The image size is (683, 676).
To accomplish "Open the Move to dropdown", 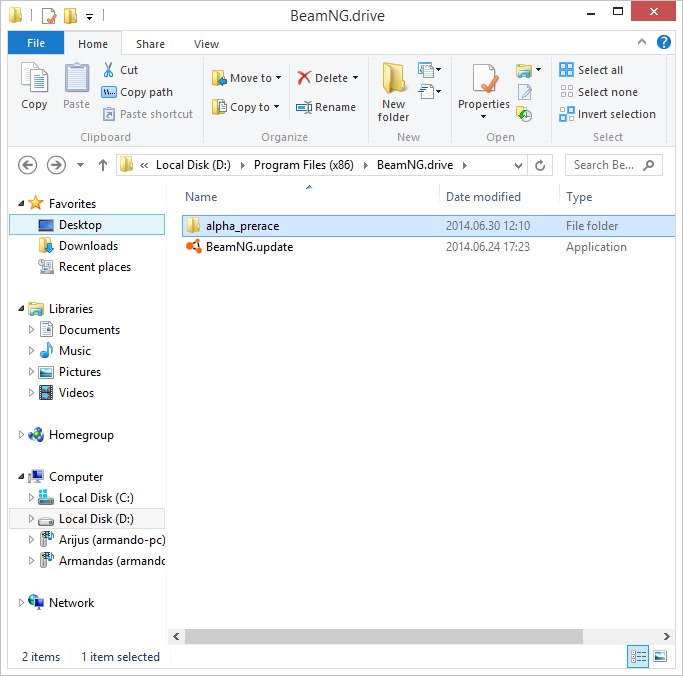I will tap(247, 78).
